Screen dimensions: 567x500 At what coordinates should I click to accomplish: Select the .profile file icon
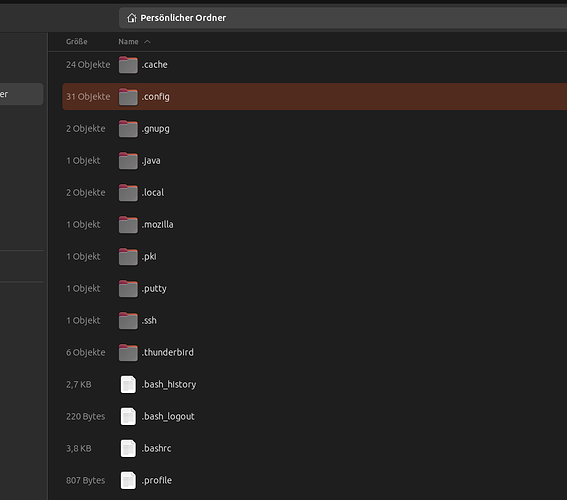pos(128,480)
